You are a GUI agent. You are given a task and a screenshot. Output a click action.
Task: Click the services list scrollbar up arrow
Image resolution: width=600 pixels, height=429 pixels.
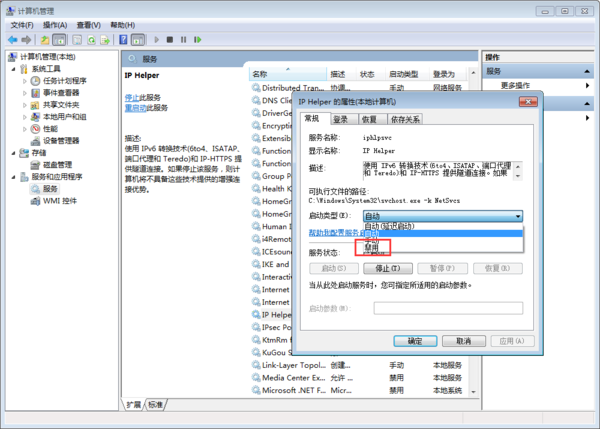(473, 72)
